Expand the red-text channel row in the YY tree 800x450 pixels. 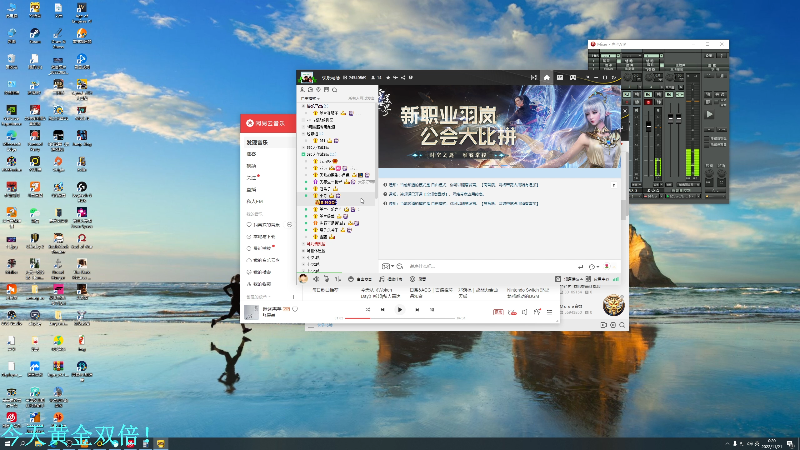(x=304, y=244)
